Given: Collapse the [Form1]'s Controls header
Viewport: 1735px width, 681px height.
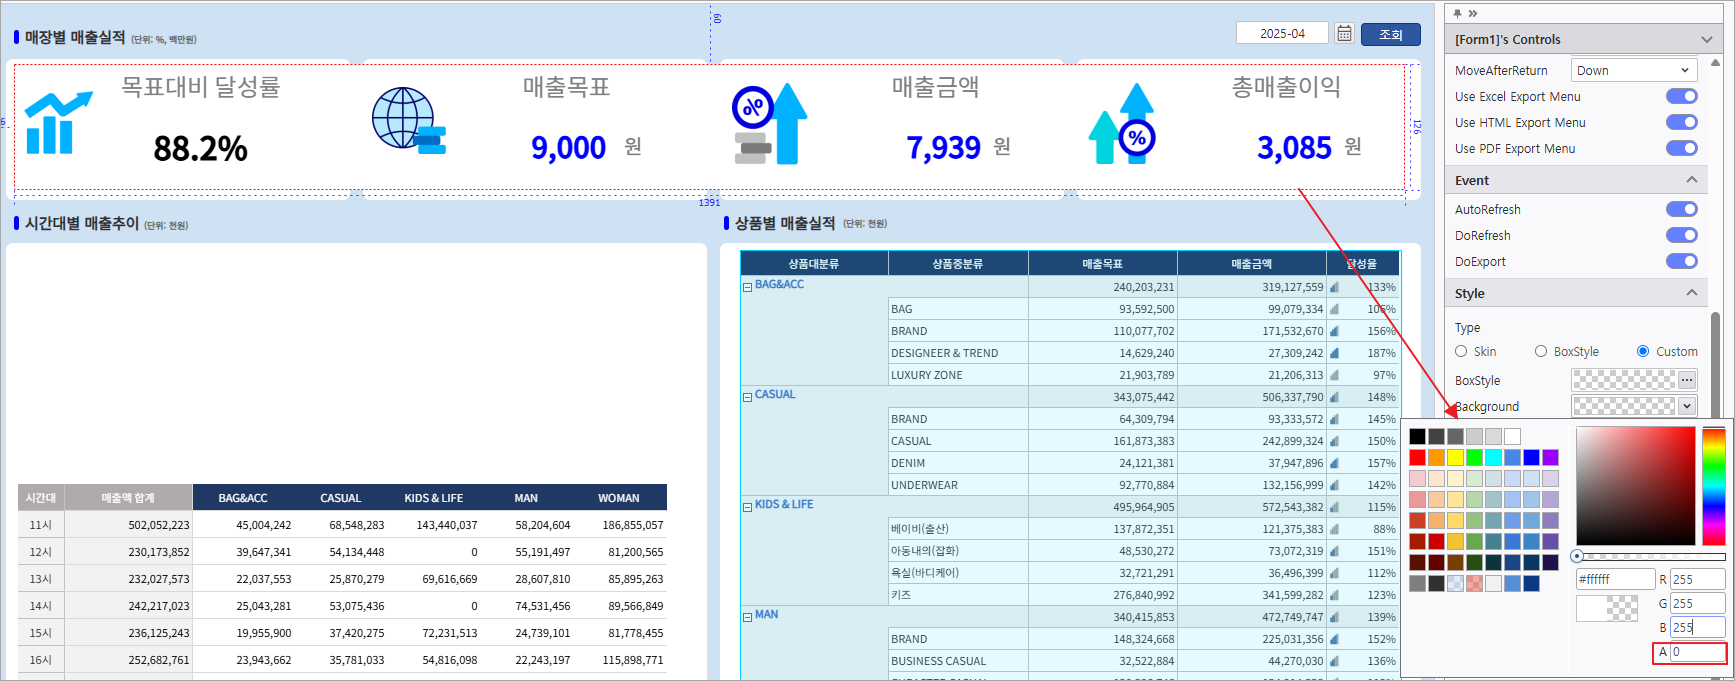Looking at the screenshot, I should click(1706, 40).
